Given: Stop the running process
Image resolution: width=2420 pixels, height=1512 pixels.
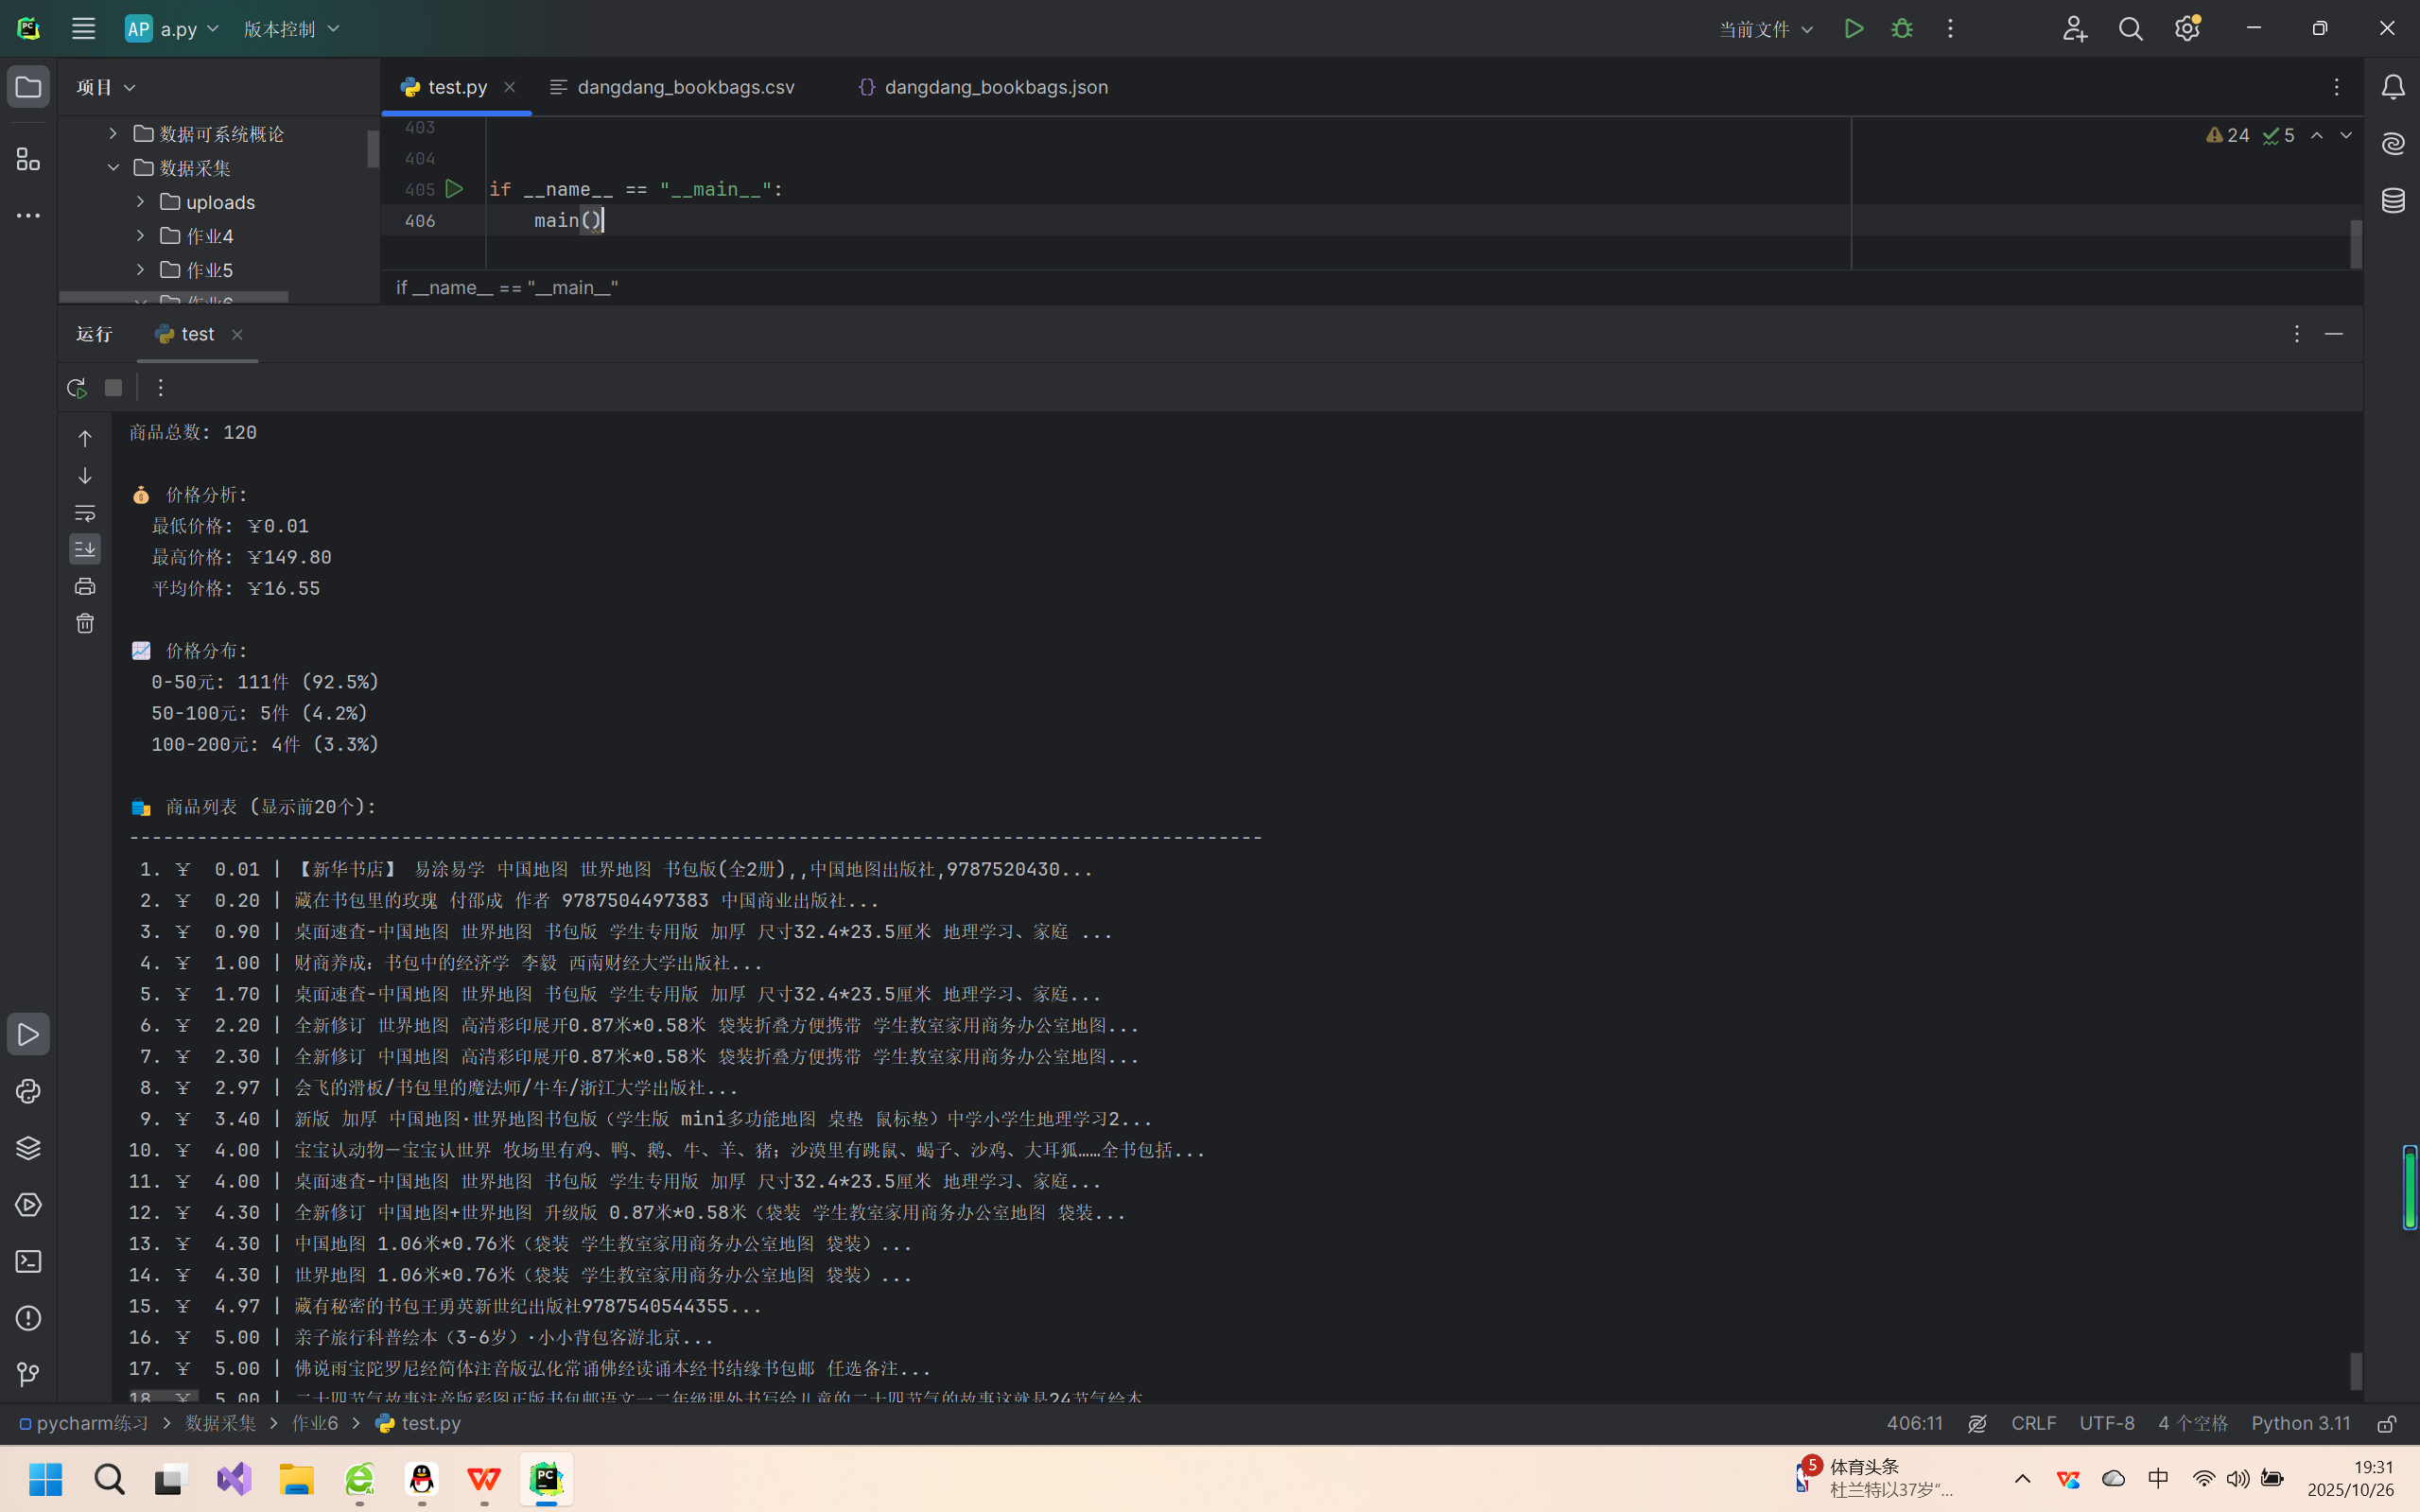Looking at the screenshot, I should [113, 388].
